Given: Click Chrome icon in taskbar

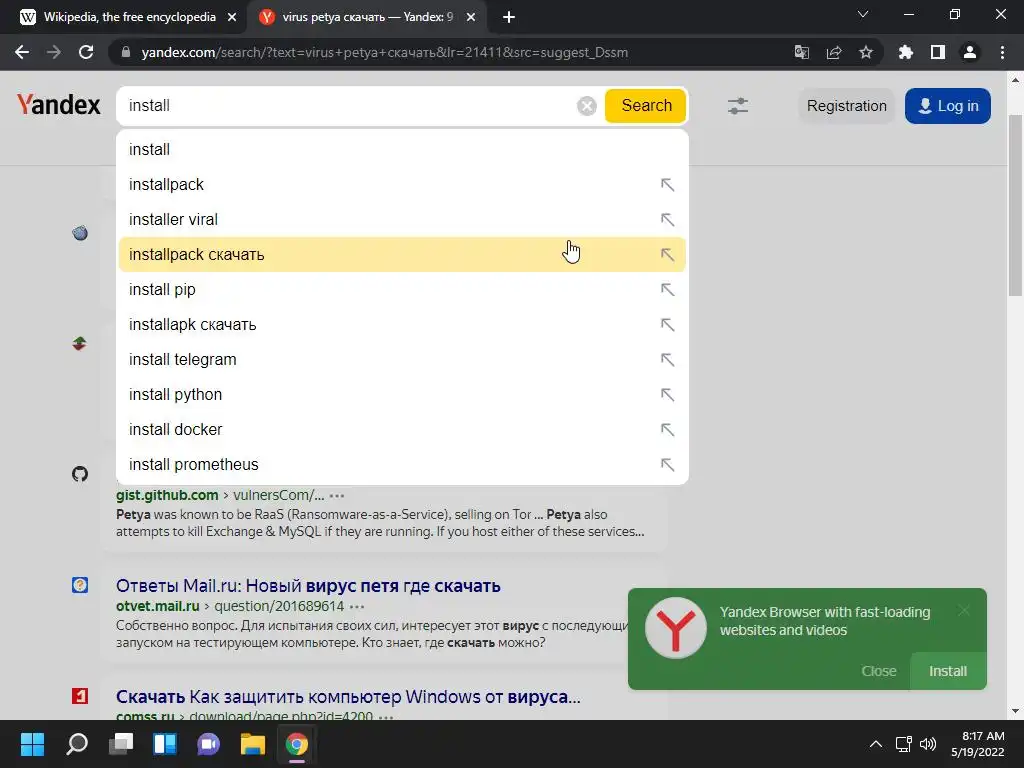Looking at the screenshot, I should pos(296,744).
